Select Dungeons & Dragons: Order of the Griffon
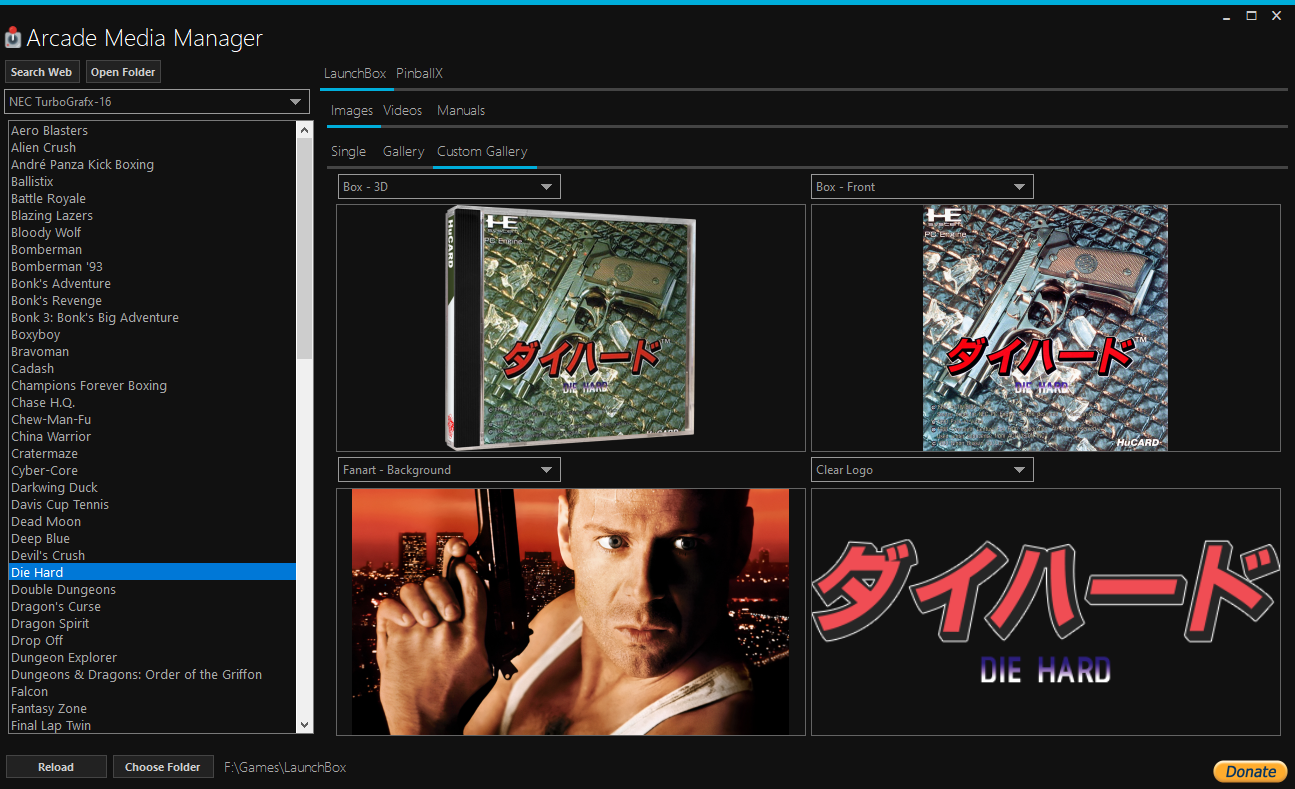The width and height of the screenshot is (1295, 789). (152, 675)
